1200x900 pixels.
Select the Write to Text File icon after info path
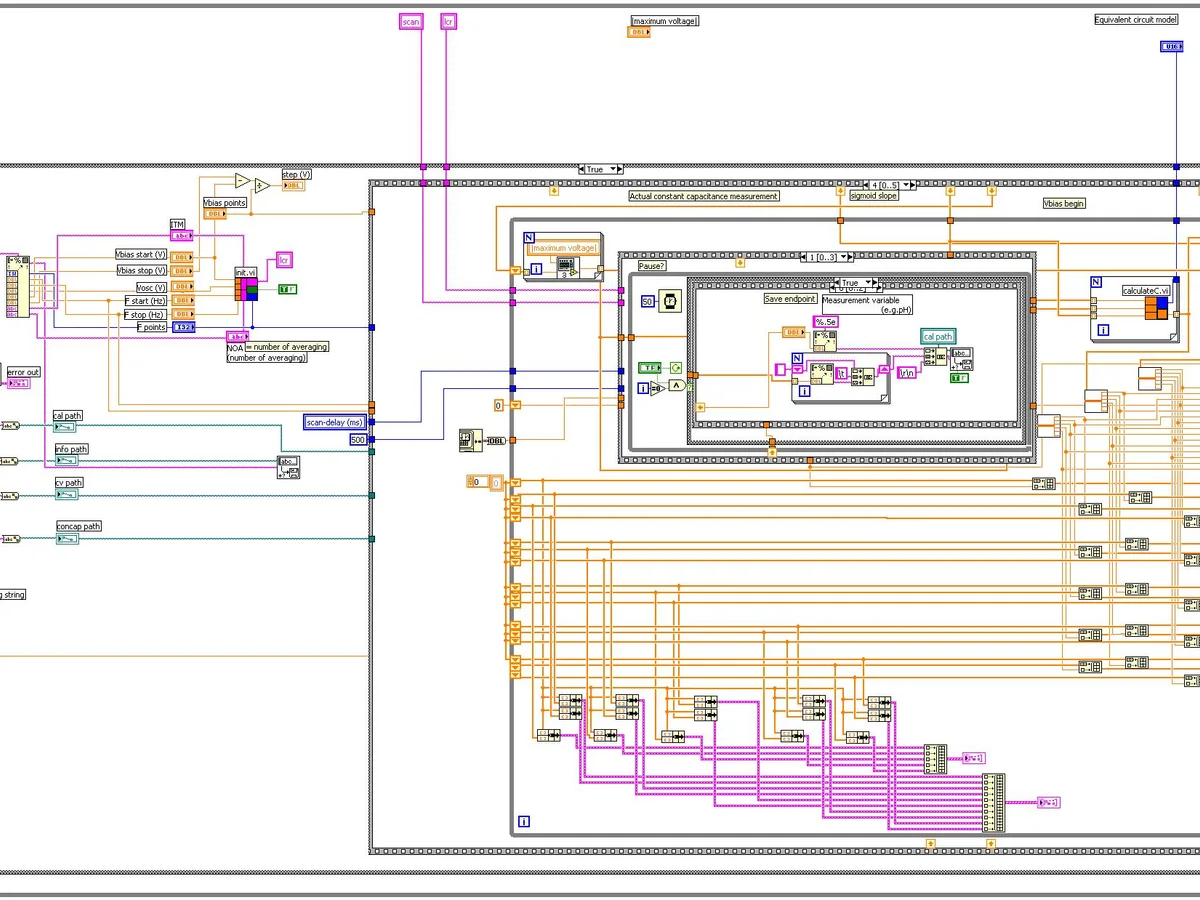point(288,467)
